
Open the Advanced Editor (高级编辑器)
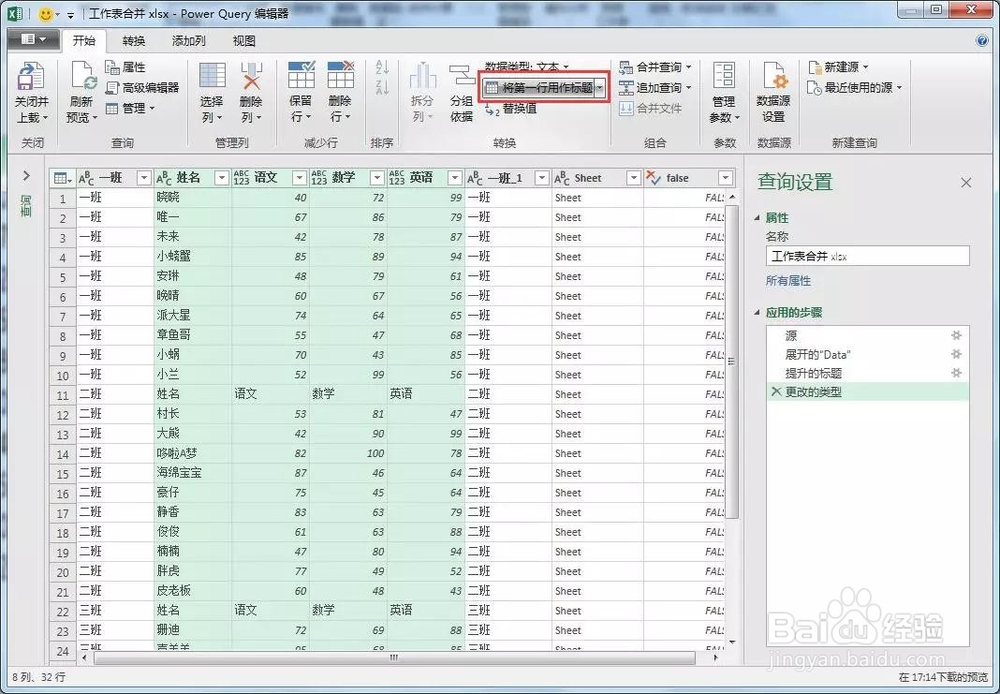pyautogui.click(x=142, y=87)
